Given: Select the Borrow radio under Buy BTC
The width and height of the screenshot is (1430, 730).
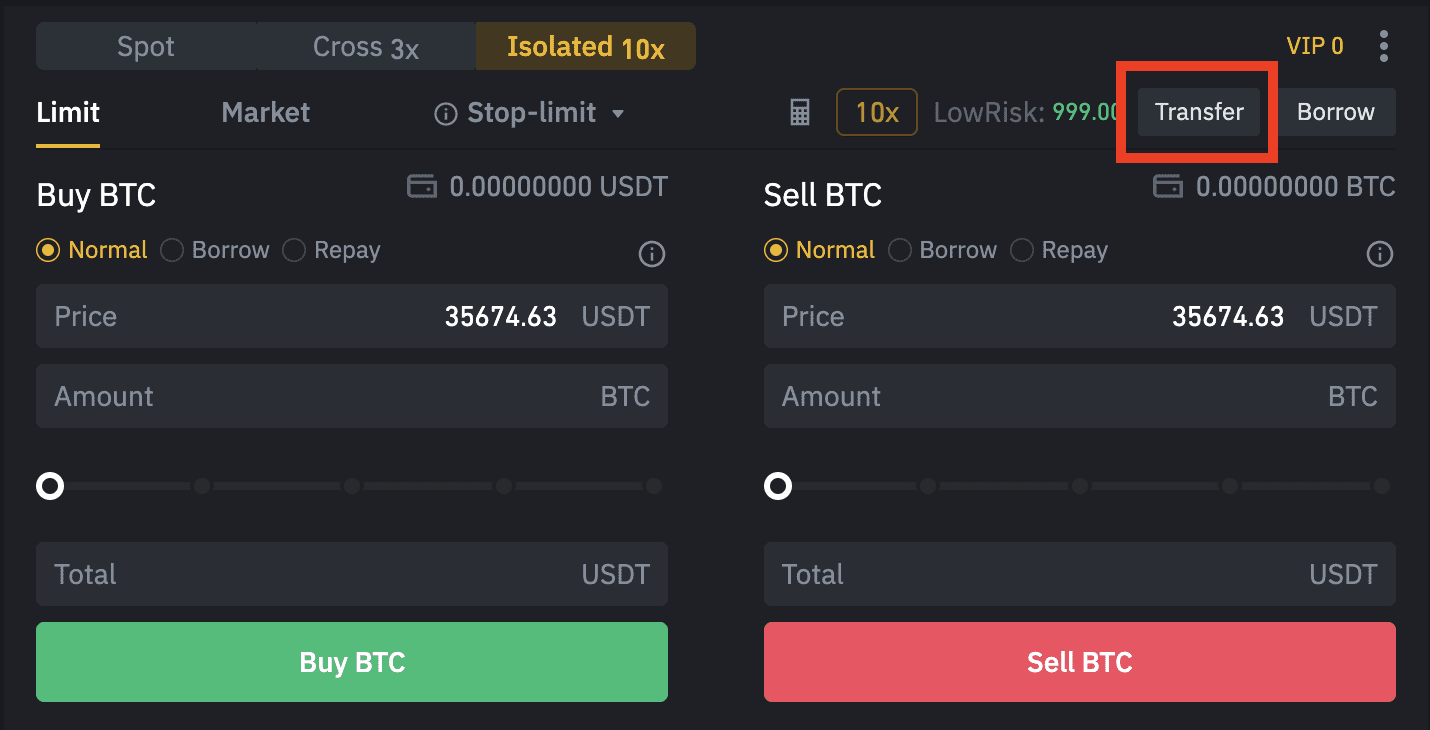Looking at the screenshot, I should click(x=172, y=250).
